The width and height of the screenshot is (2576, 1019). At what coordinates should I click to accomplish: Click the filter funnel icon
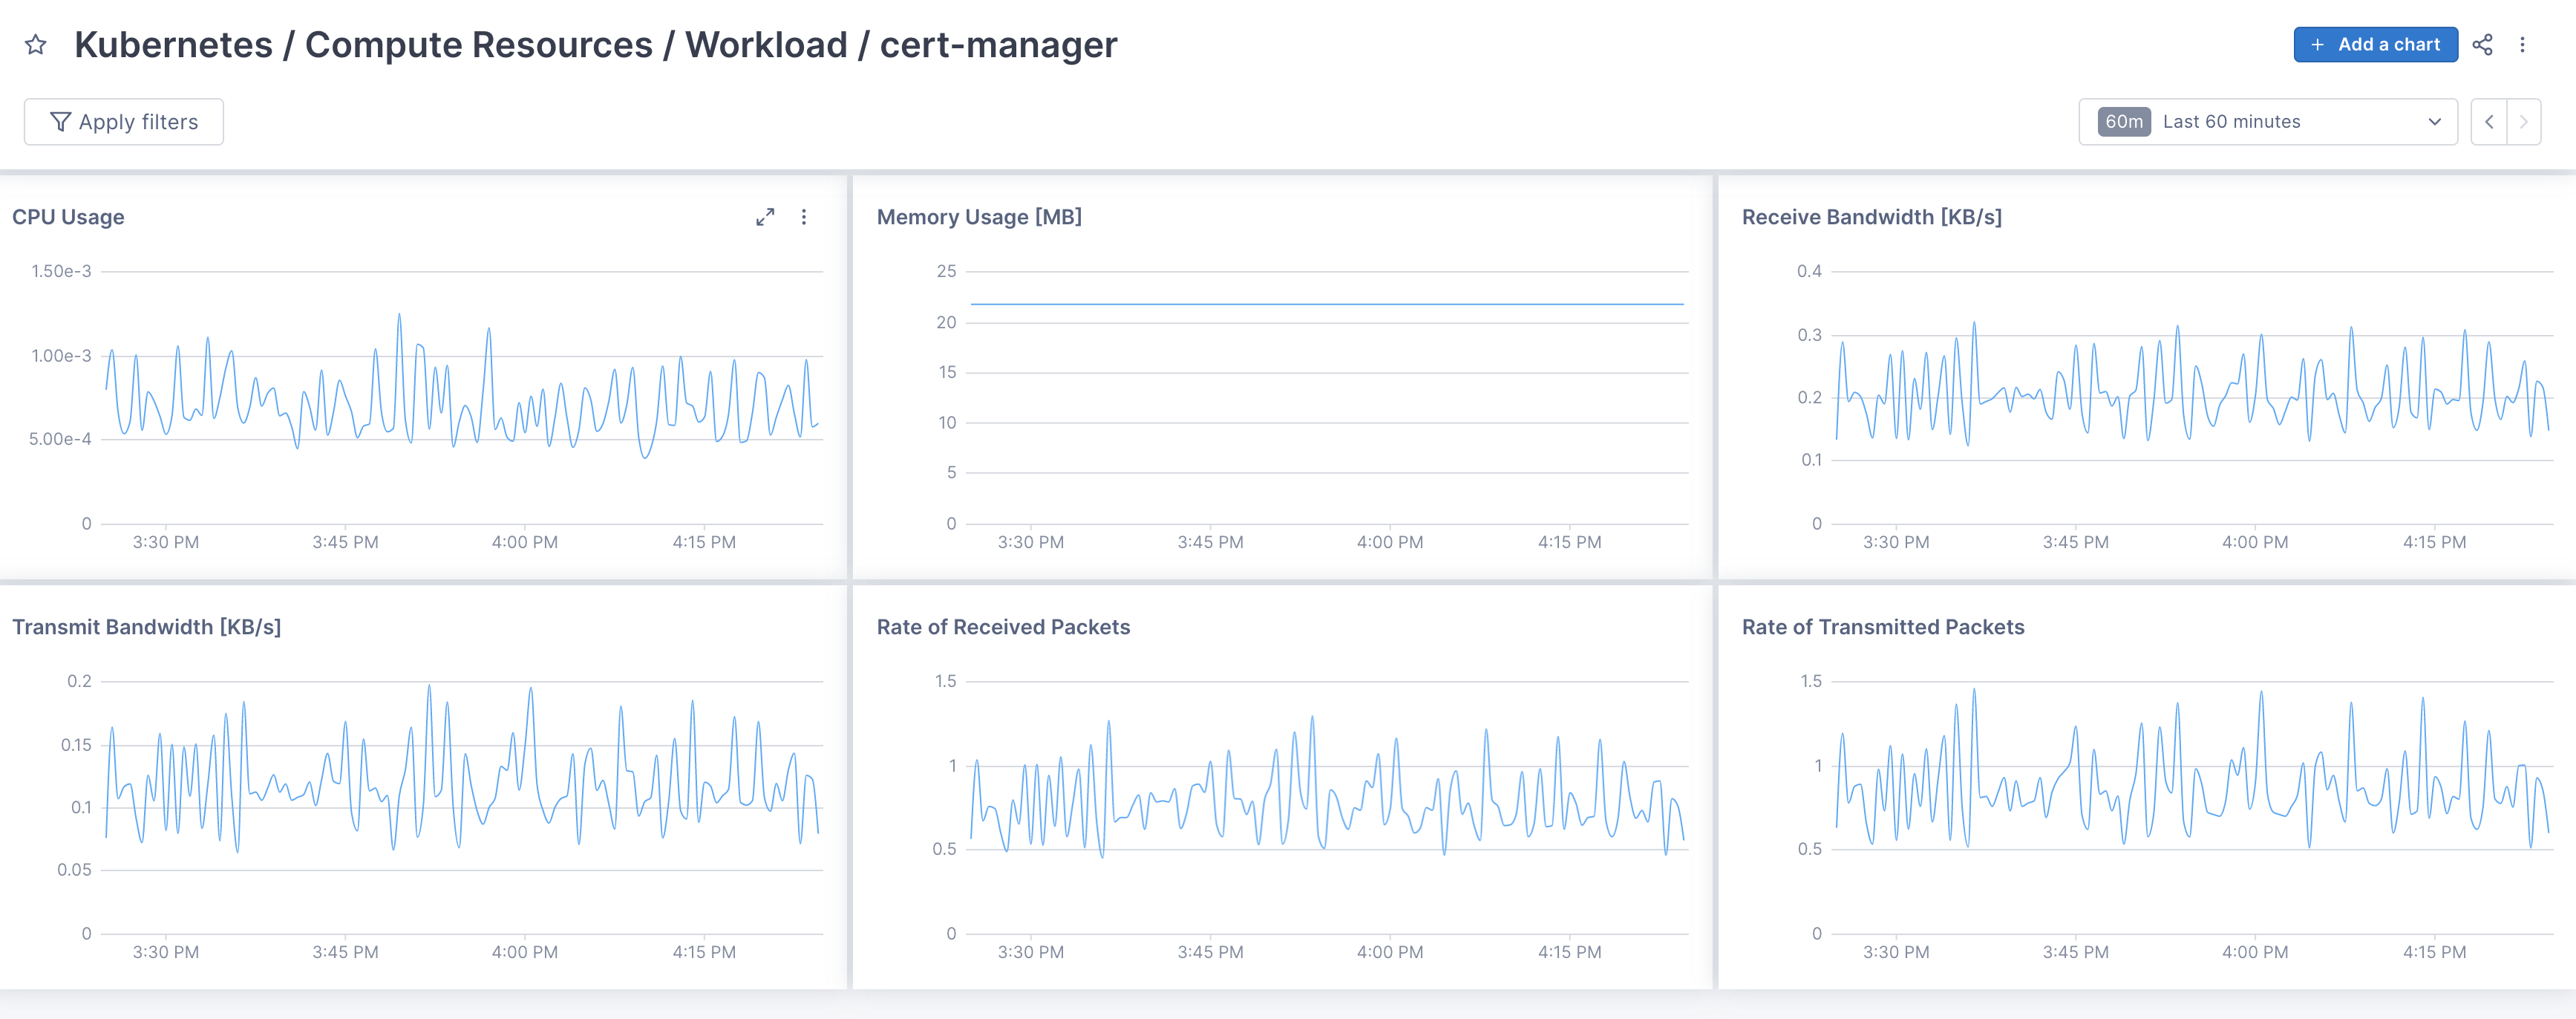(x=61, y=121)
